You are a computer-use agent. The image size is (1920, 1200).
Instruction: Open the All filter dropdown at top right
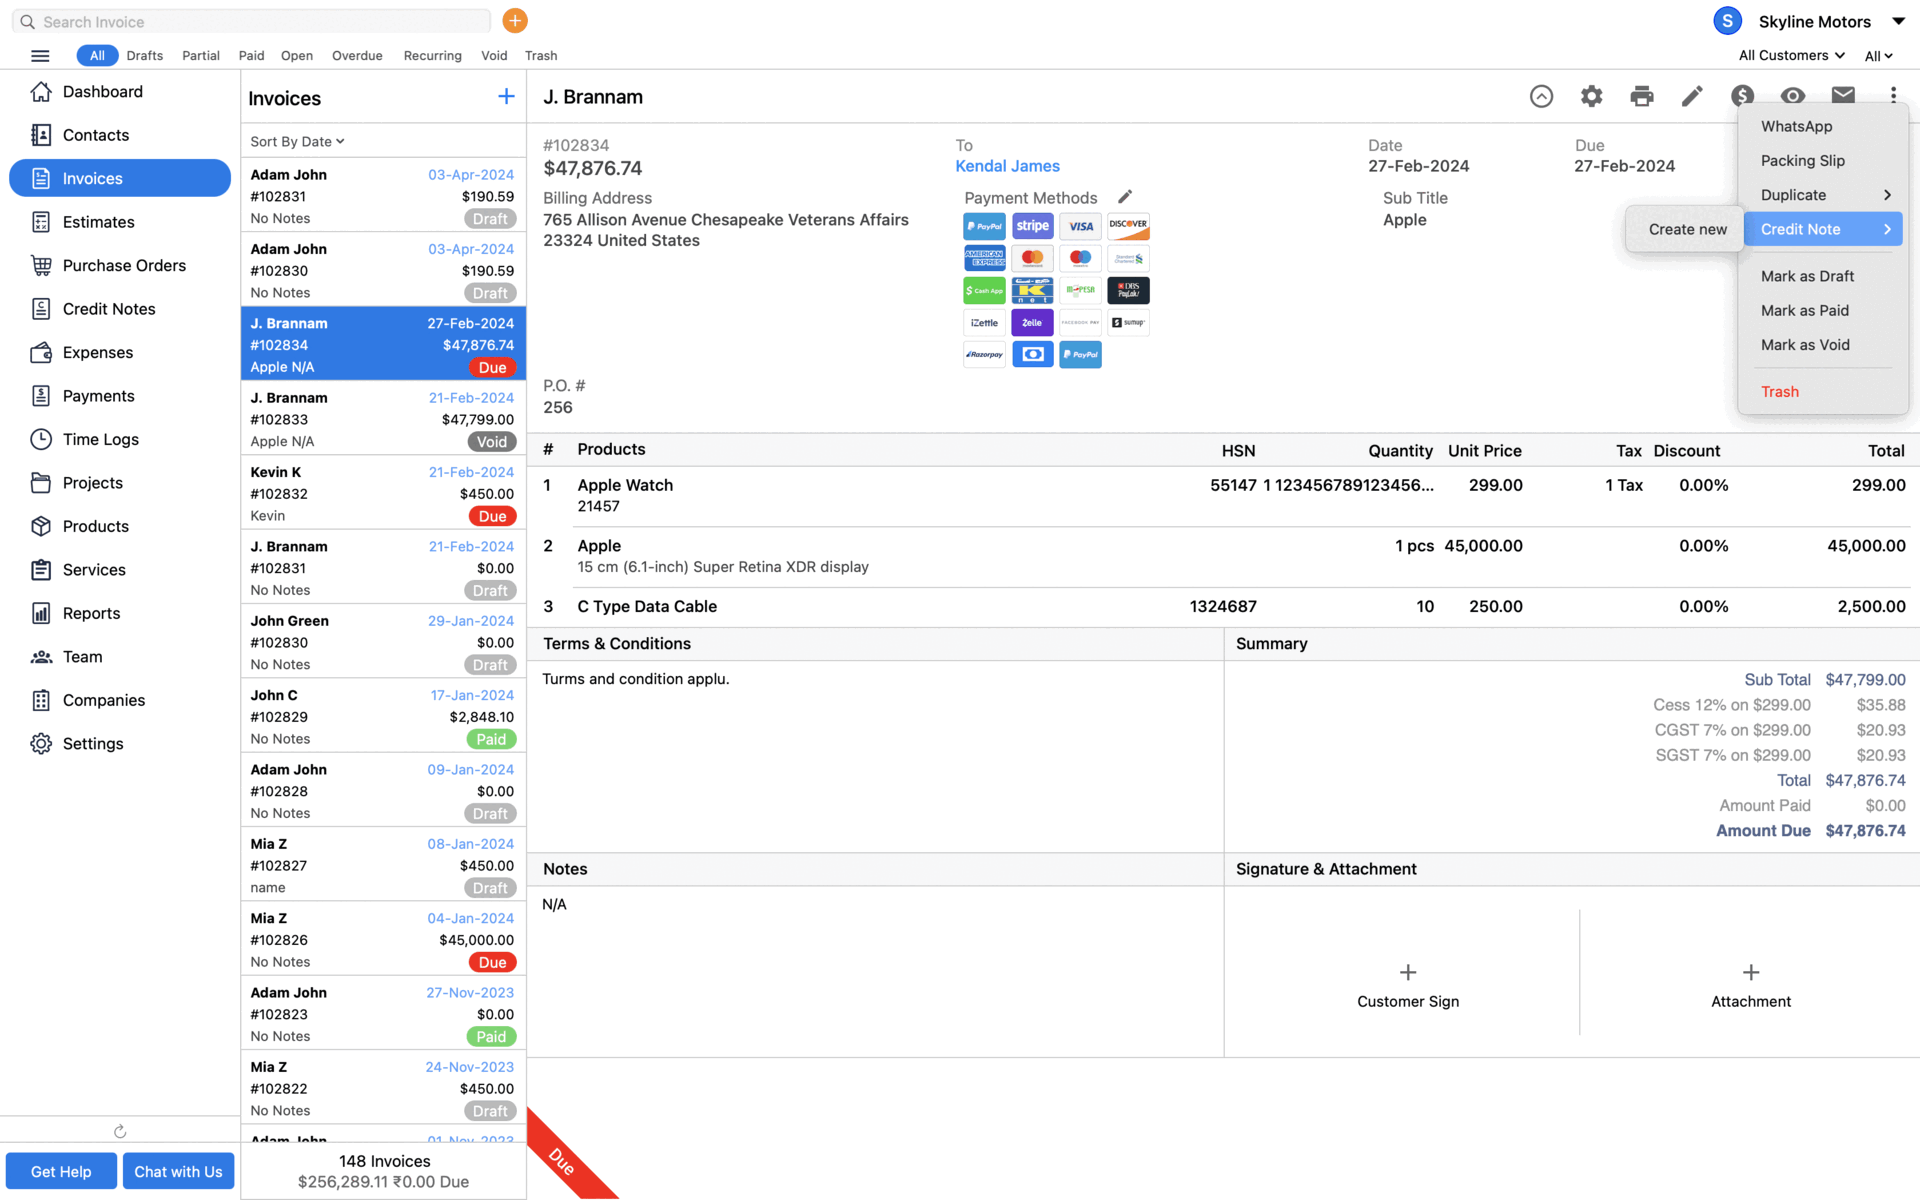pos(1879,56)
